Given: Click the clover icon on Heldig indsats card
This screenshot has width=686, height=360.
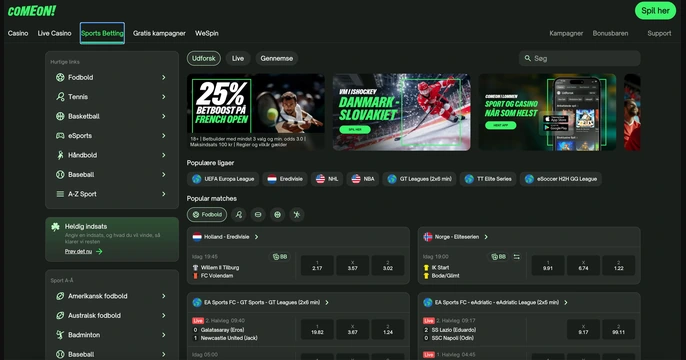Looking at the screenshot, I should [x=55, y=227].
